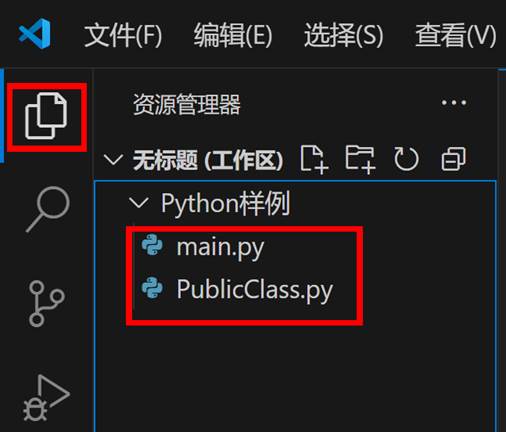
Task: Refresh the explorer file list
Action: pyautogui.click(x=406, y=159)
